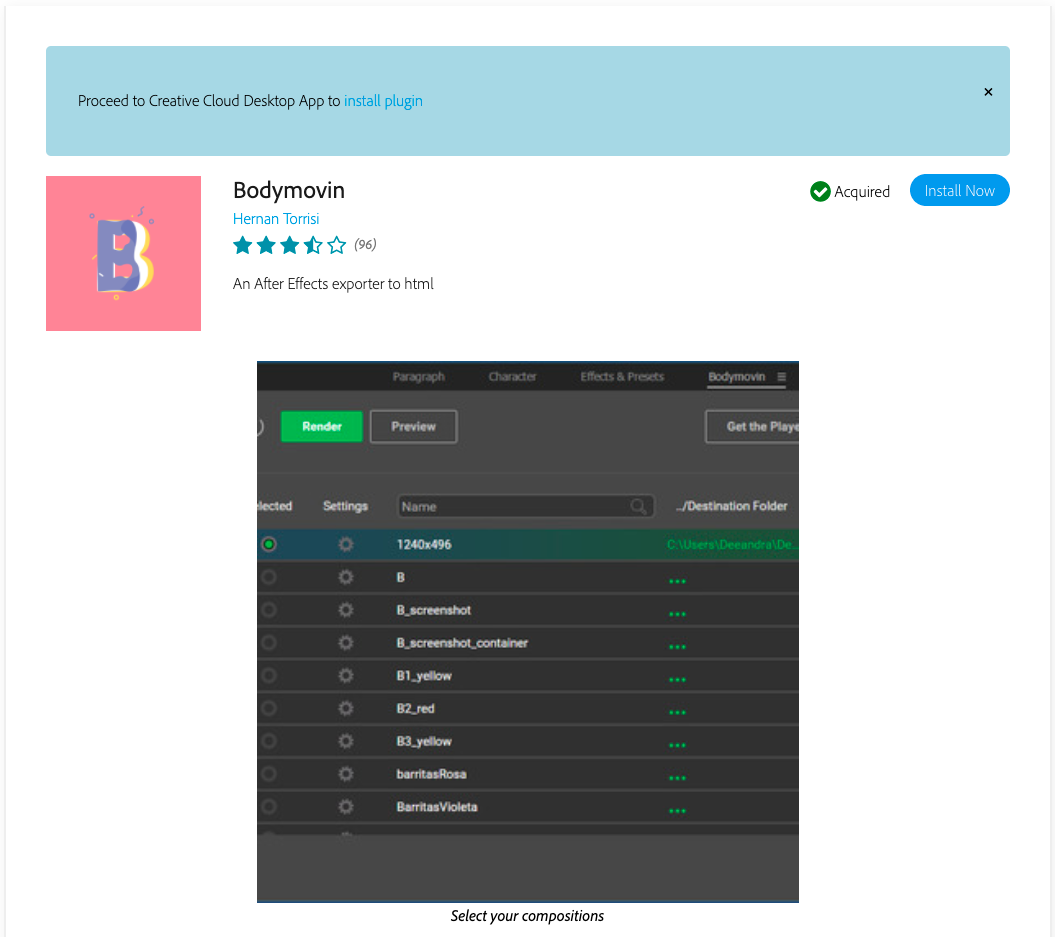Screen dimensions: 1055x937
Task: Open settings gear for B3_yellow
Action: tap(346, 741)
